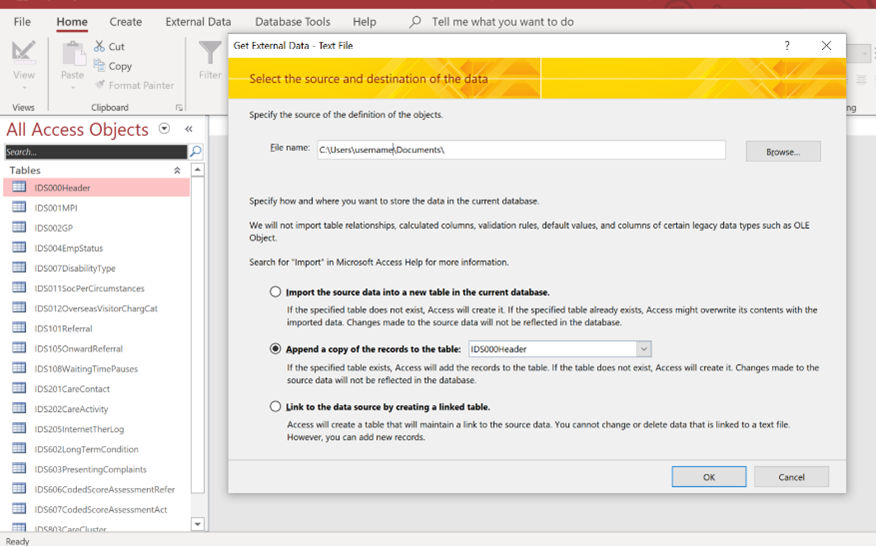Click the File name input field
The image size is (876, 546).
[521, 150]
